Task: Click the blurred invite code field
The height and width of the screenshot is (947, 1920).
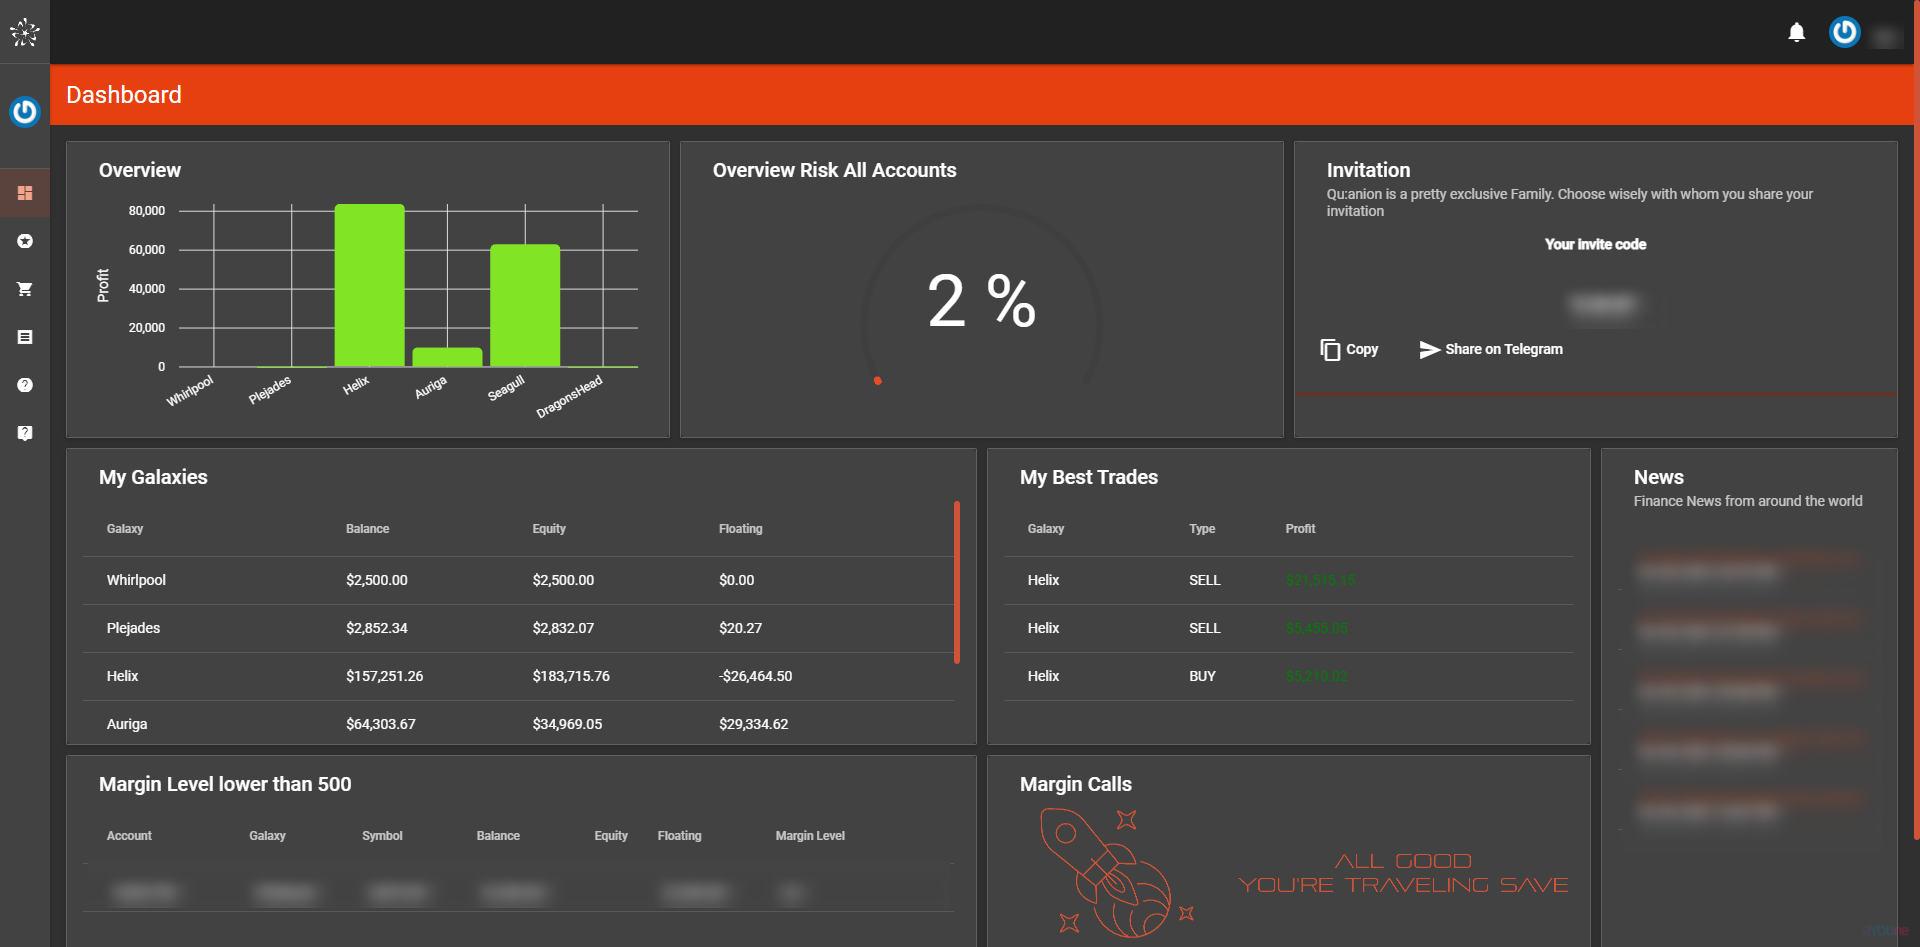Action: pyautogui.click(x=1603, y=304)
